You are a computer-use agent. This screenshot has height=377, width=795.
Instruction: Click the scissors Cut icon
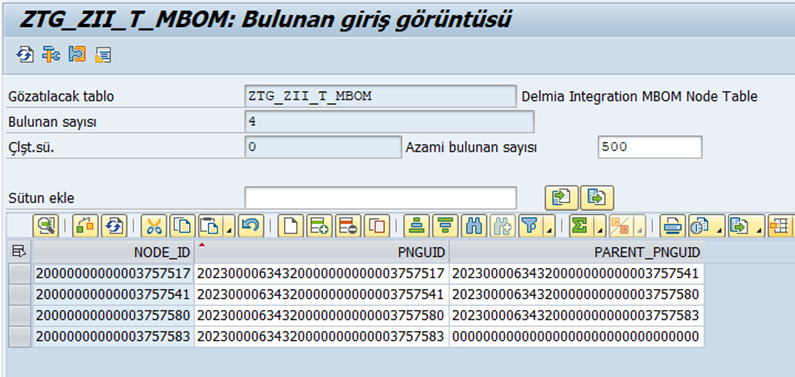pyautogui.click(x=154, y=227)
